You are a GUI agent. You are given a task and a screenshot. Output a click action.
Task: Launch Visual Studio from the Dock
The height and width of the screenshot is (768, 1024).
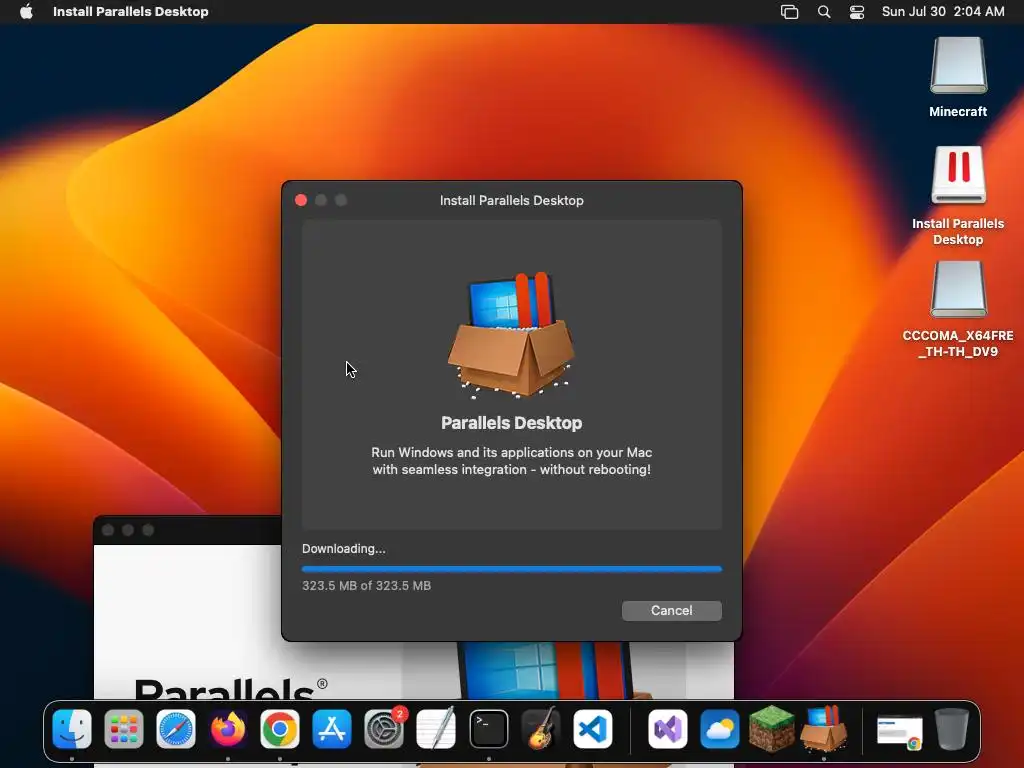pos(667,729)
